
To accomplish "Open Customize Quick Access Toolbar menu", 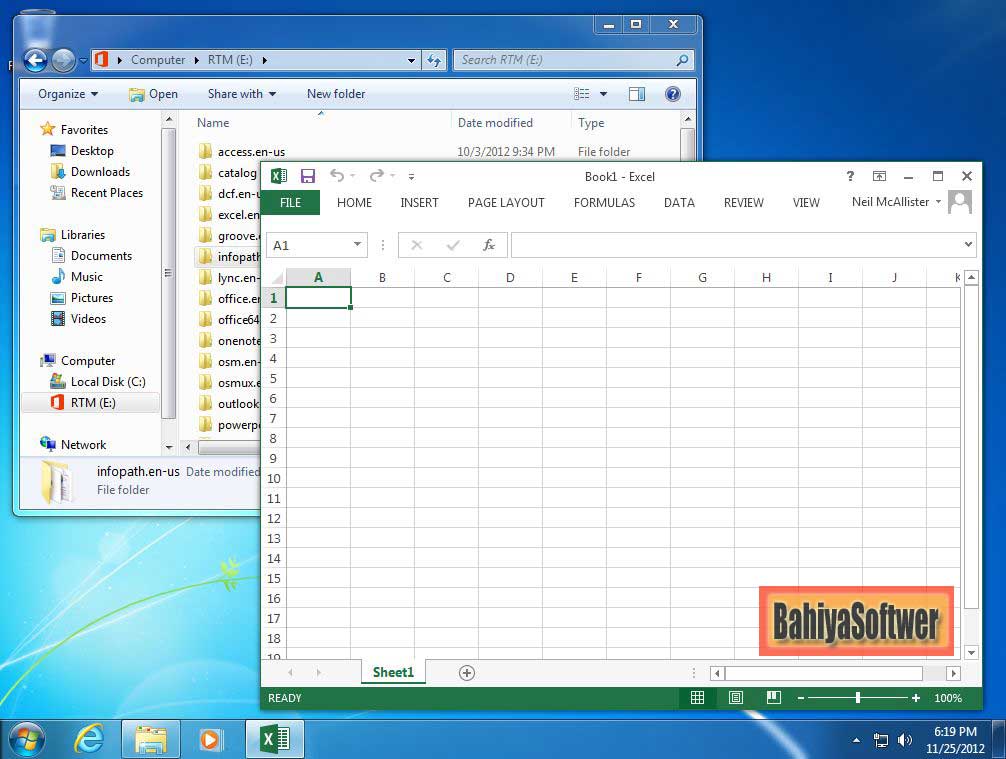I will click(411, 176).
